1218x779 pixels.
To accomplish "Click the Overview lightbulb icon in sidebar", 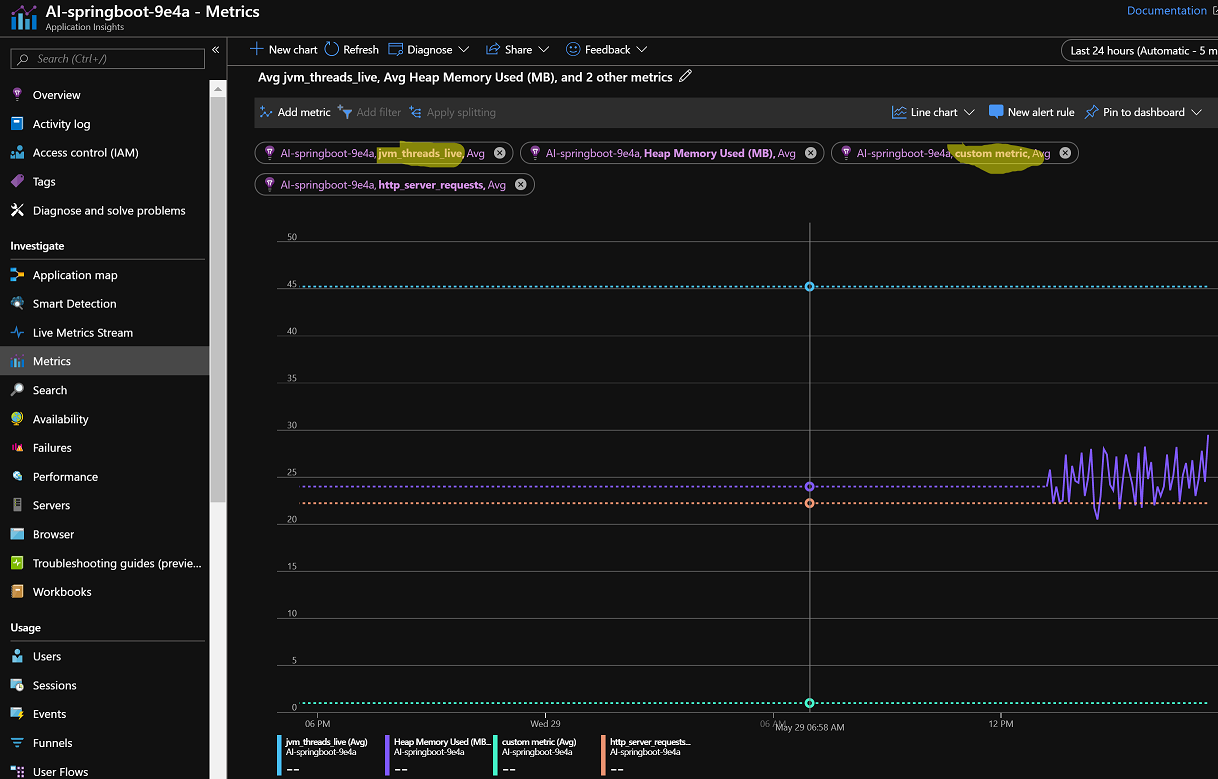I will point(16,95).
